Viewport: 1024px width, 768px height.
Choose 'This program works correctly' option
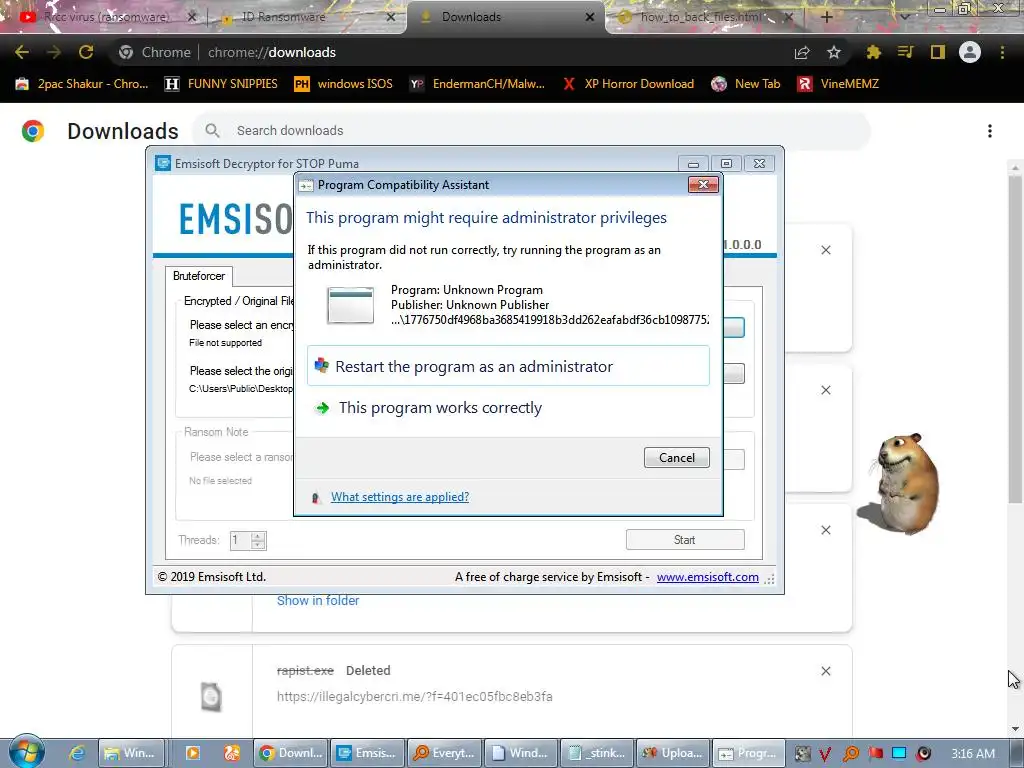tap(440, 408)
